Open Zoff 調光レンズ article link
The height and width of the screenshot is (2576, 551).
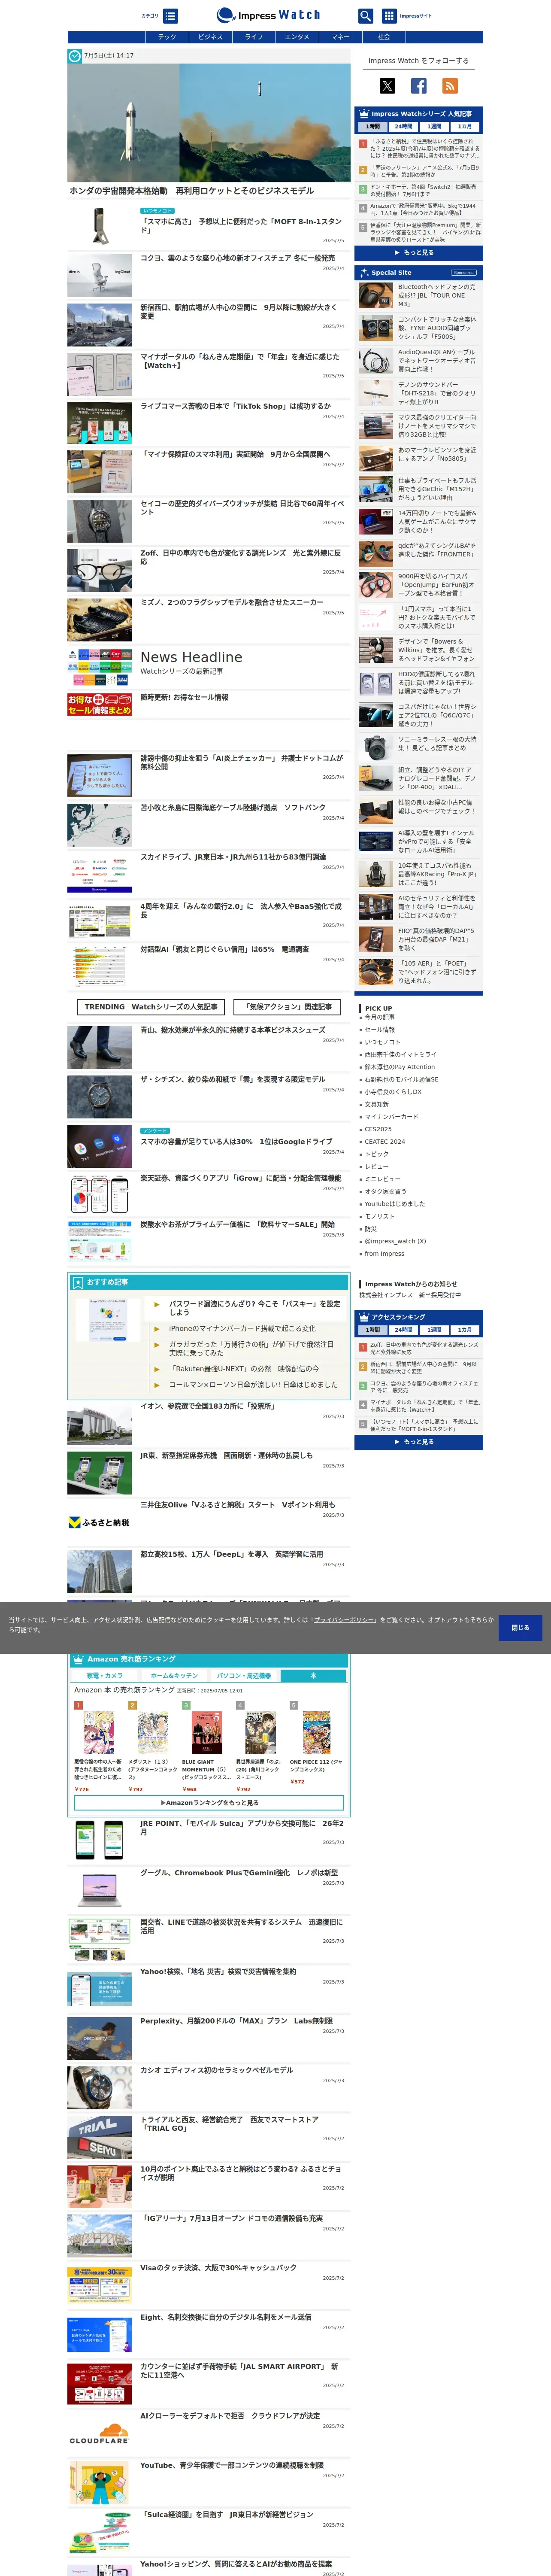pyautogui.click(x=240, y=556)
